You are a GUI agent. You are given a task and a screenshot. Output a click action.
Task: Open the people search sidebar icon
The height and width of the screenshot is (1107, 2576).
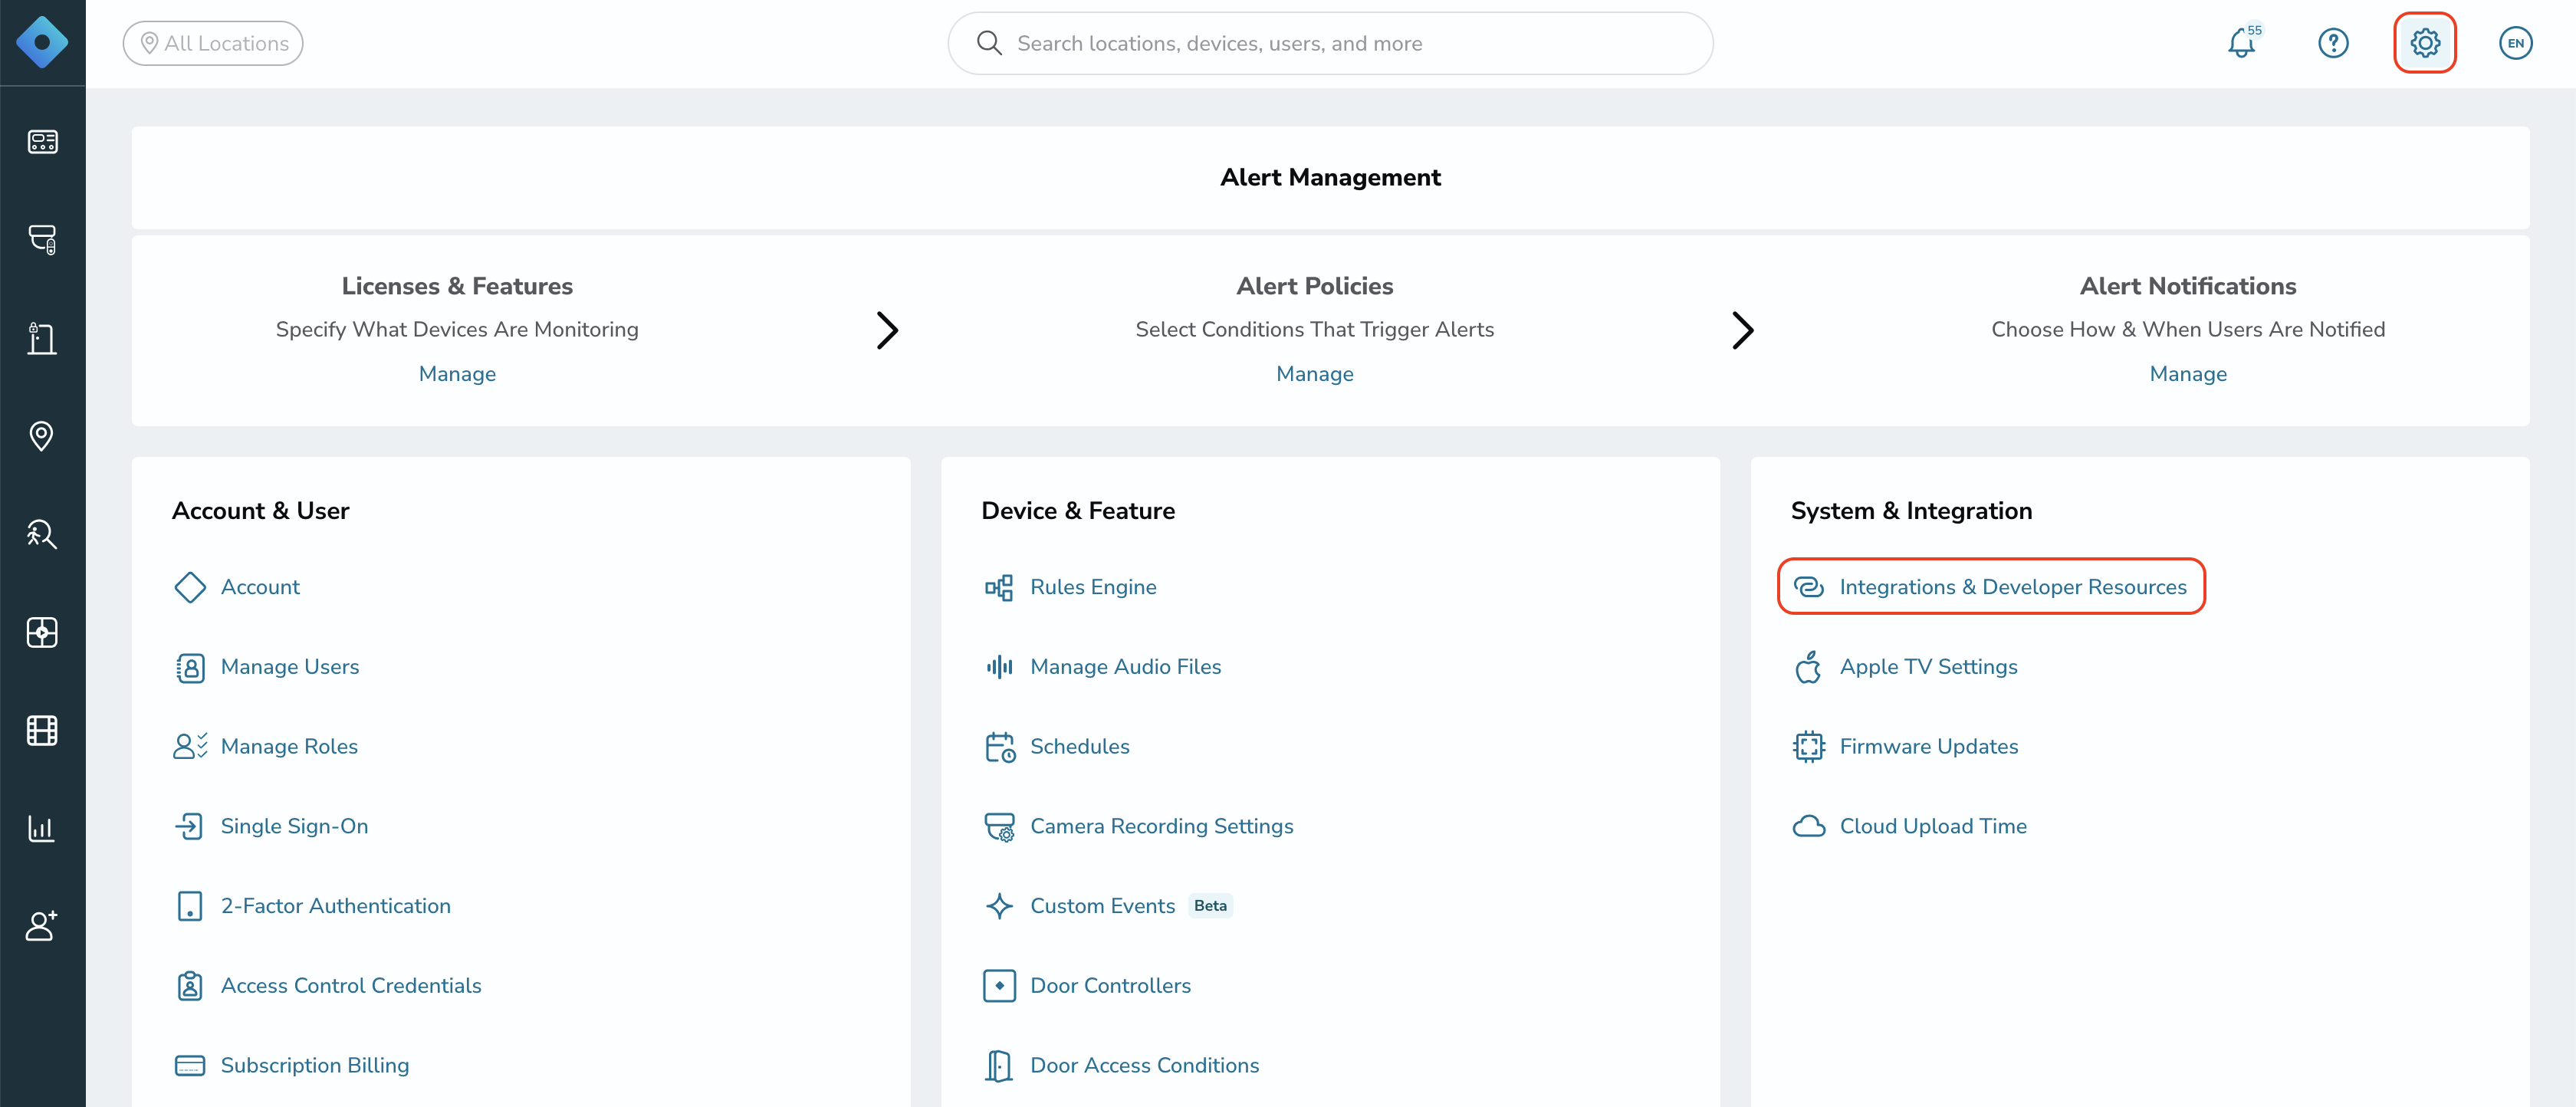coord(42,534)
